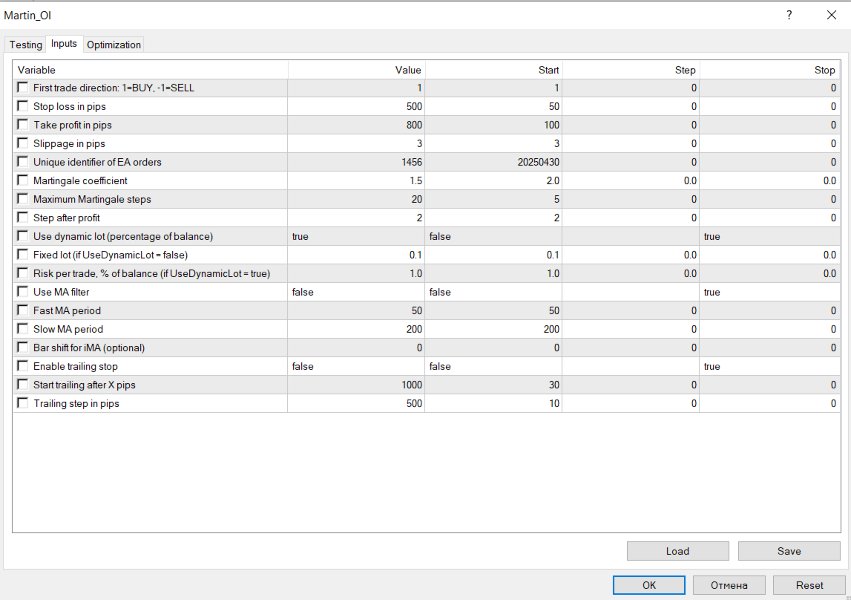Select Maximum Martingale steps Start cell 5
Viewport: 851px width, 600px height.
494,199
